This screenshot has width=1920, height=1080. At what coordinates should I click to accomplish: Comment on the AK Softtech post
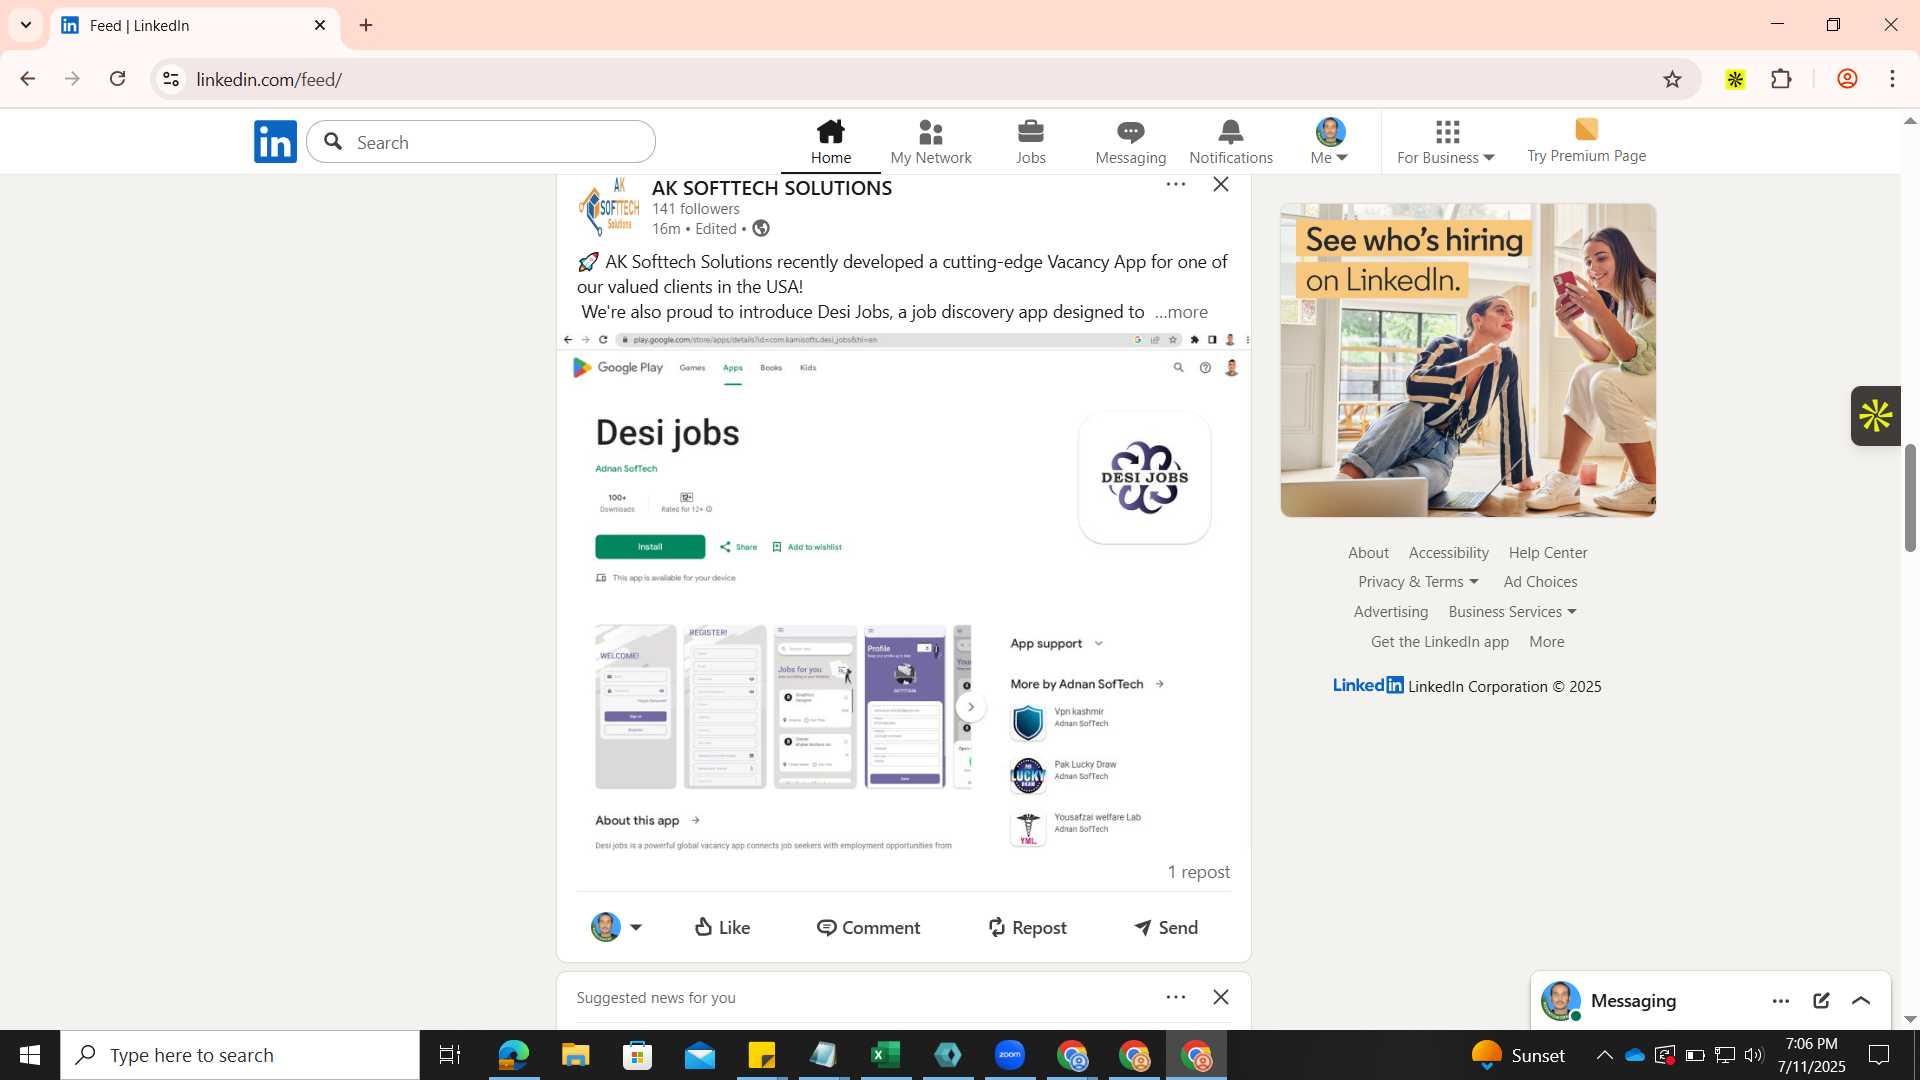click(x=868, y=927)
